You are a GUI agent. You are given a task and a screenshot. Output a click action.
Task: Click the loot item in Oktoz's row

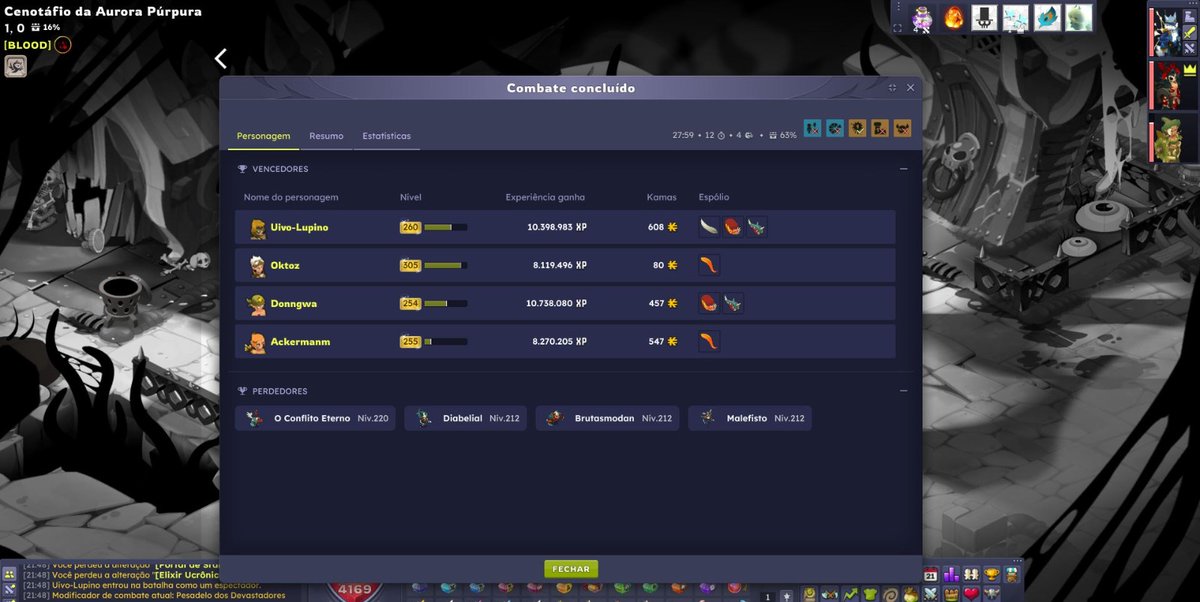(x=709, y=265)
